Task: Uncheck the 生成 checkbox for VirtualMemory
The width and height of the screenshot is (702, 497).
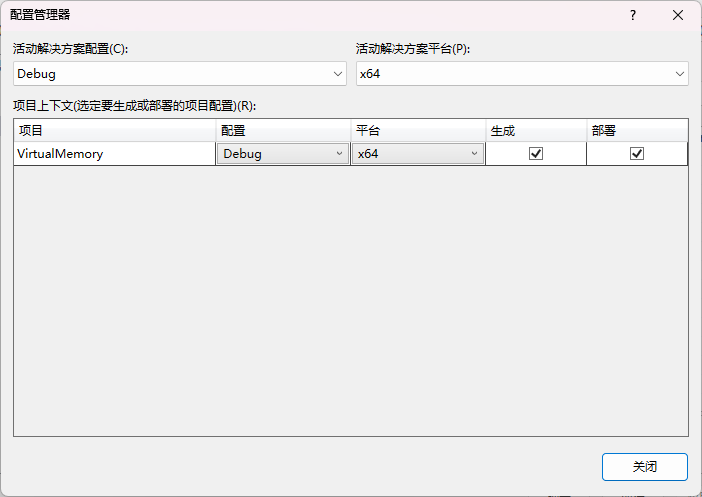Action: 536,154
